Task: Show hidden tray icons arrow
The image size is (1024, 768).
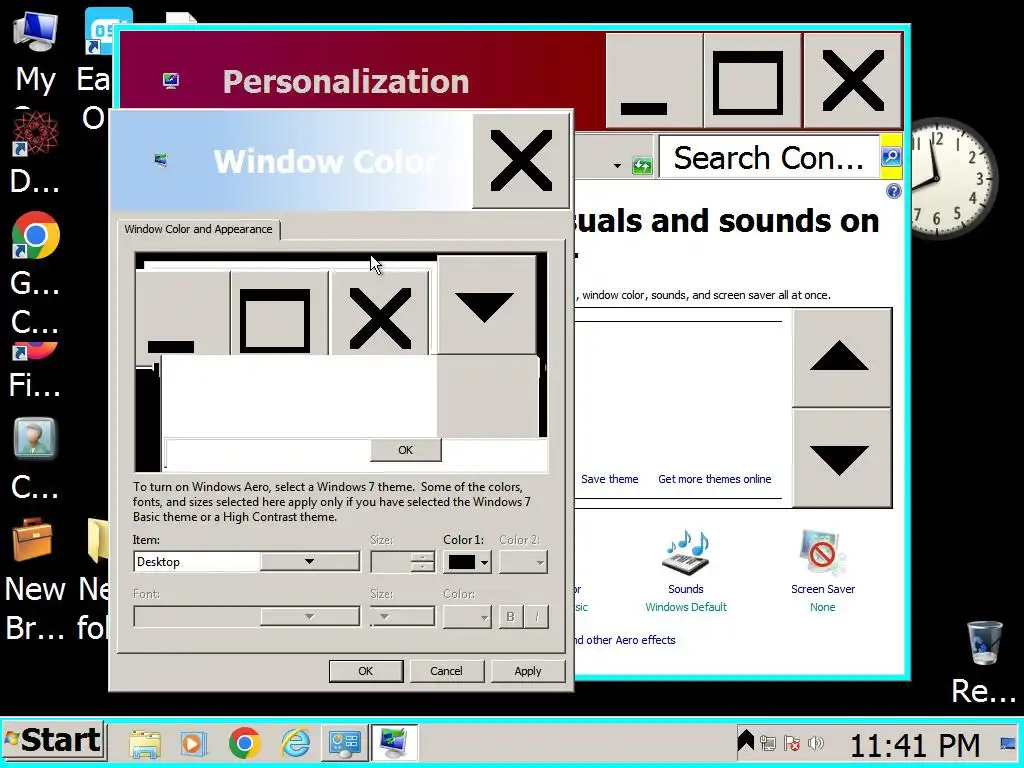Action: pos(746,741)
